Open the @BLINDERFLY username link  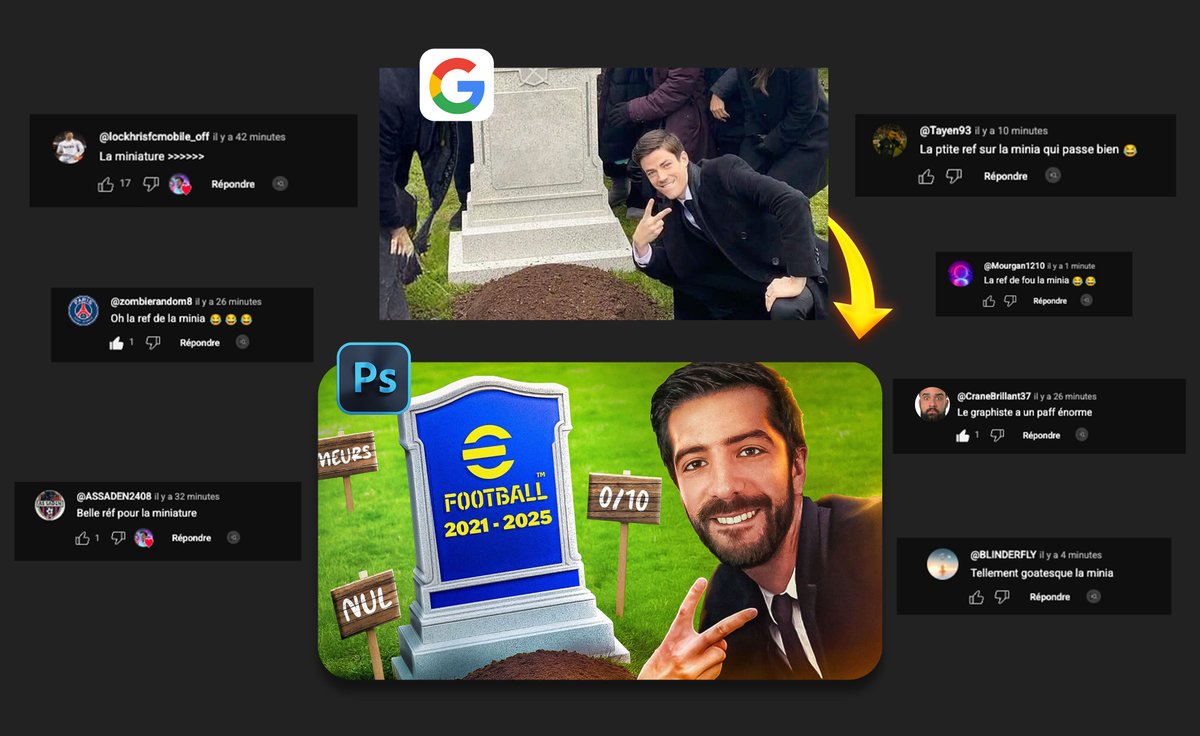click(x=1003, y=554)
